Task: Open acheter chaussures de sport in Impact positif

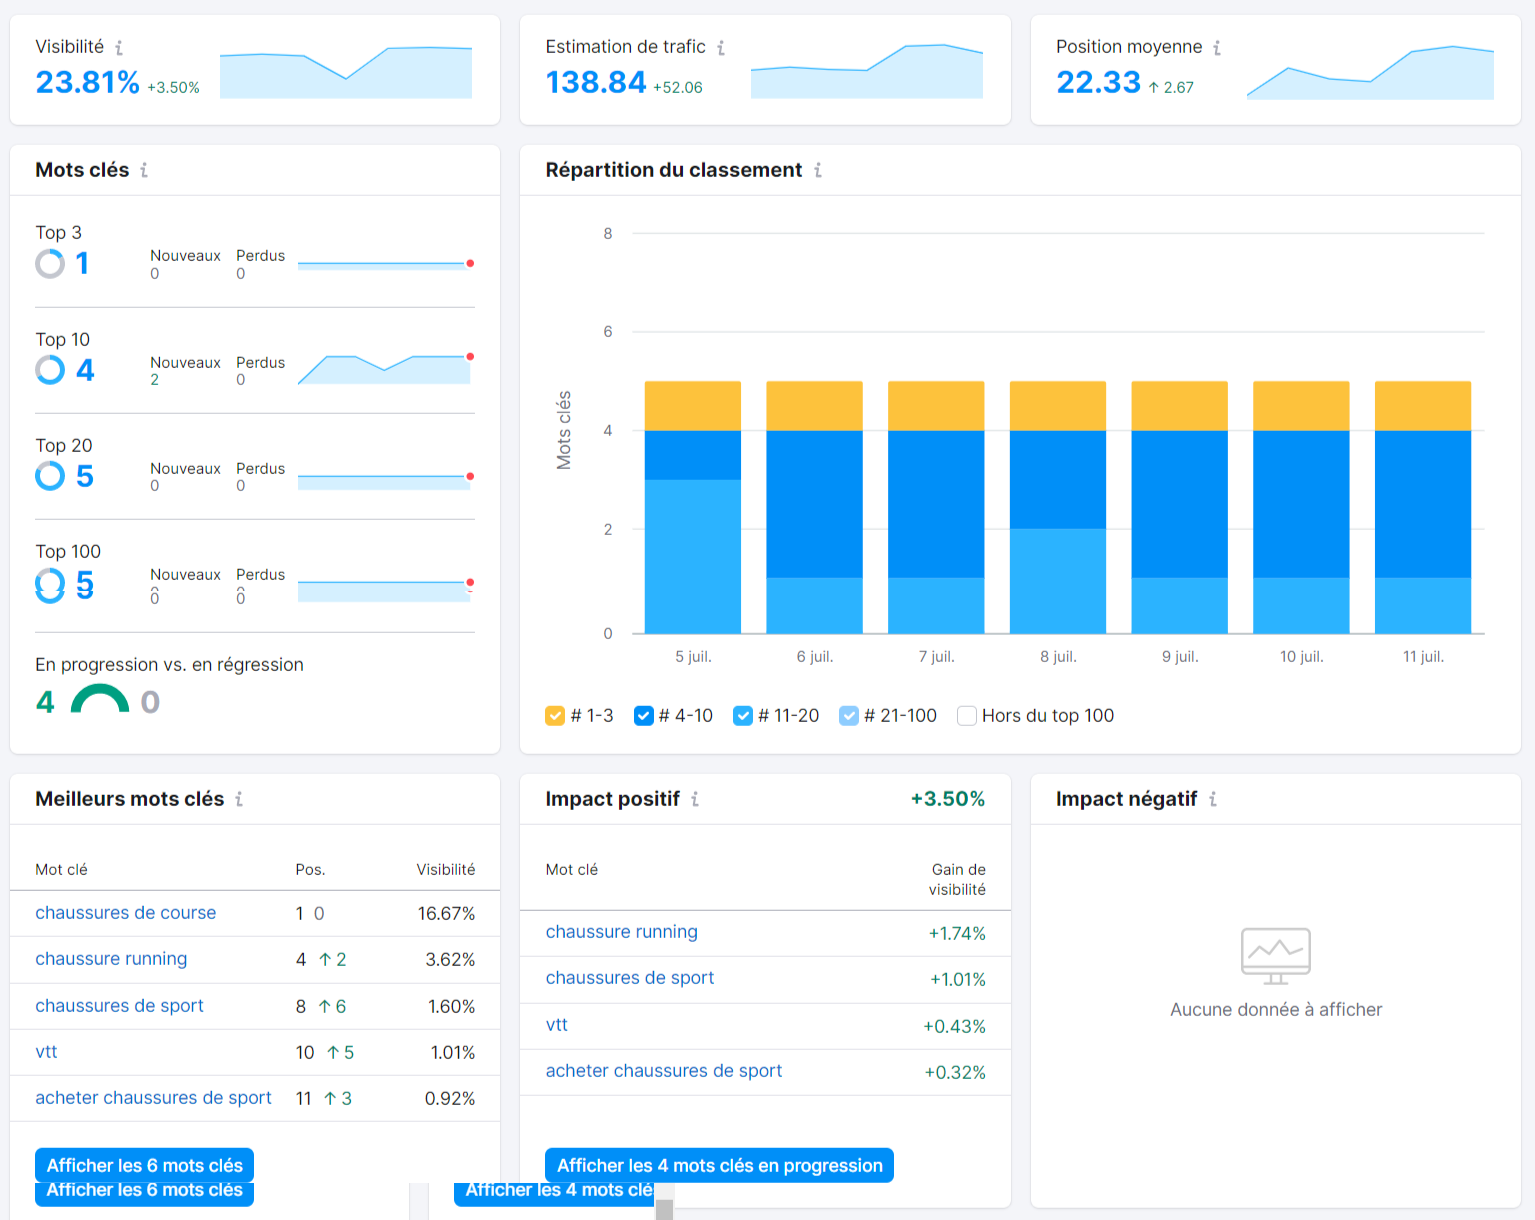Action: 664,1071
